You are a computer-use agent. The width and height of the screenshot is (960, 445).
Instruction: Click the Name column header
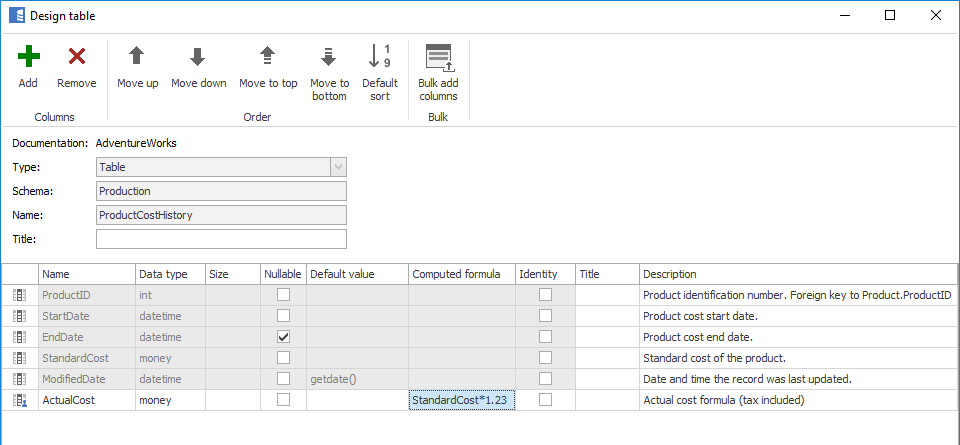[x=86, y=274]
